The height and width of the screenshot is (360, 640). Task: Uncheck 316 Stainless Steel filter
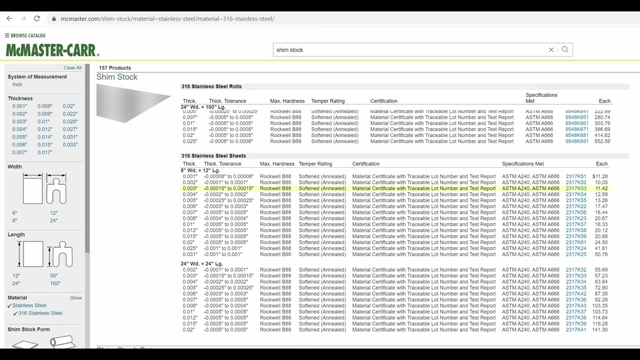pyautogui.click(x=38, y=313)
